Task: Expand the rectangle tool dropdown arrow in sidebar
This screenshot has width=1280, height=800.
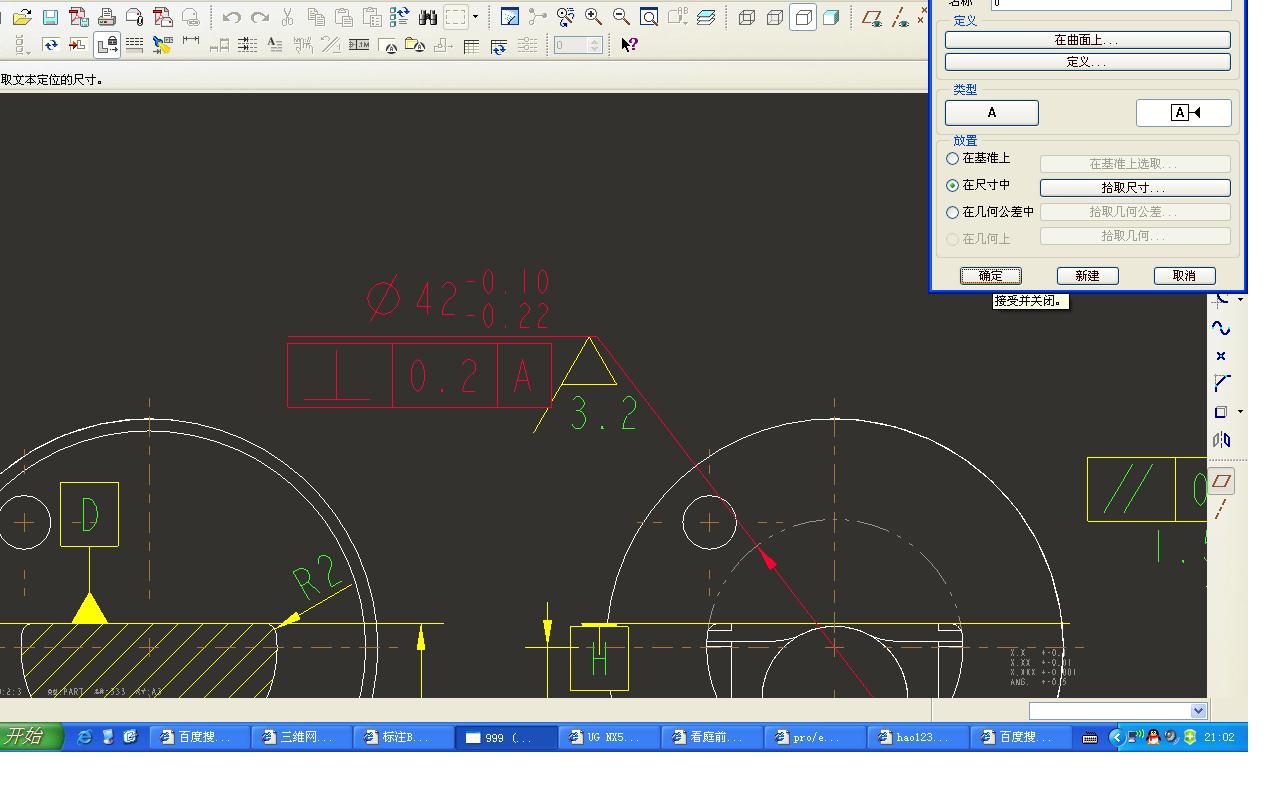Action: coord(1241,412)
